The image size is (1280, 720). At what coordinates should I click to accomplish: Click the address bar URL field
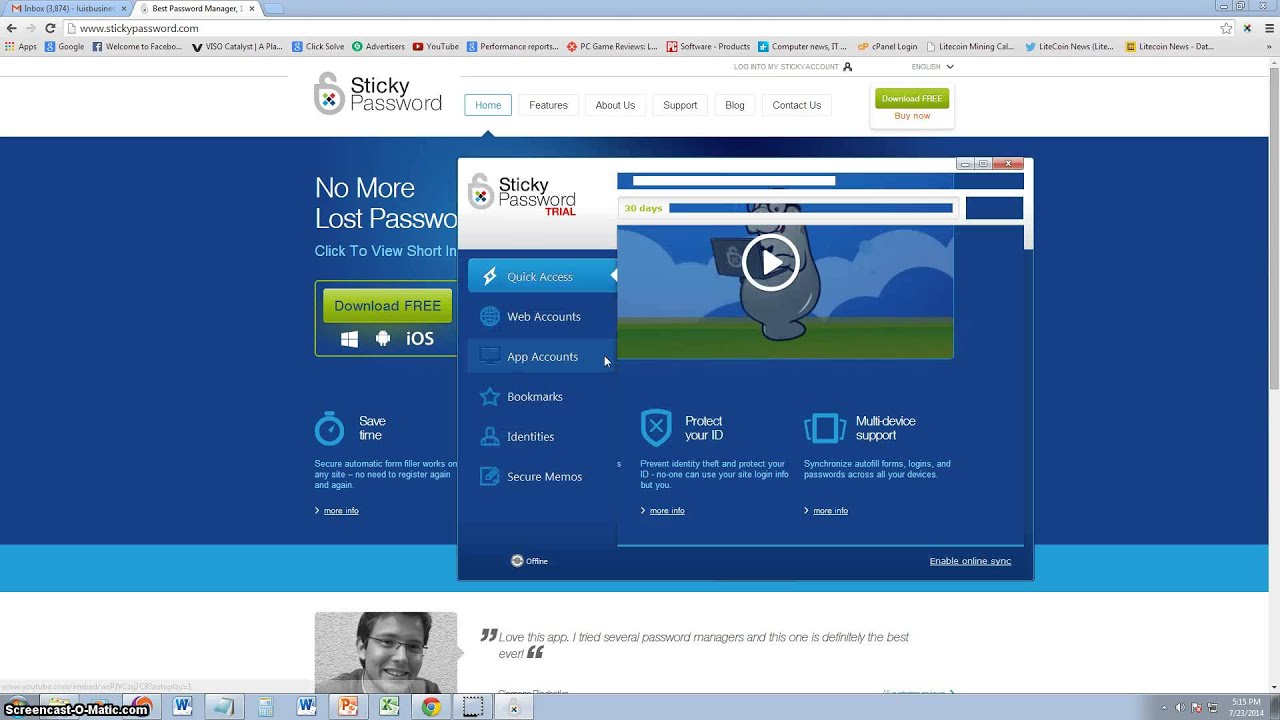tap(640, 28)
